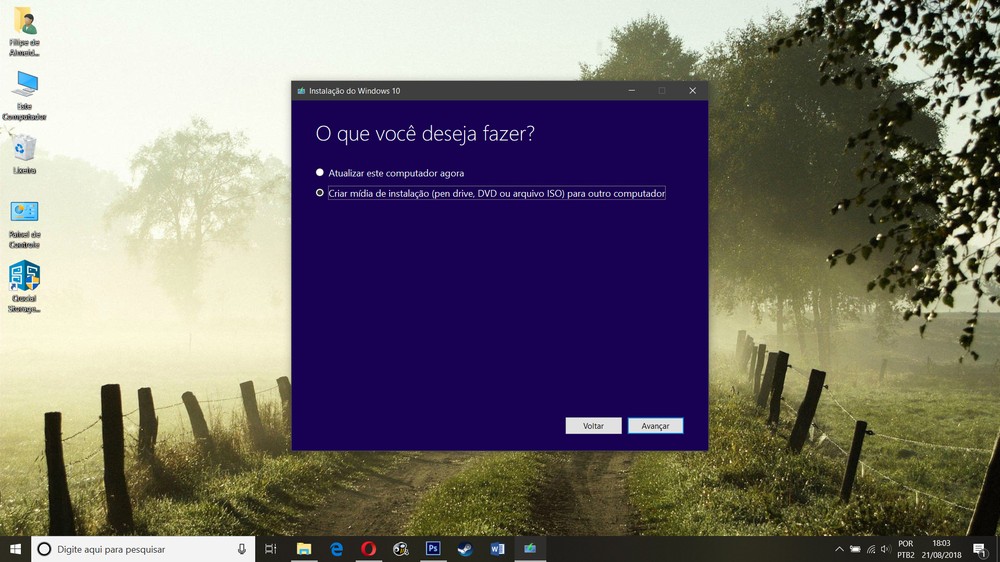Open the network icon in the system tray
This screenshot has height=562, width=1000.
(871, 549)
